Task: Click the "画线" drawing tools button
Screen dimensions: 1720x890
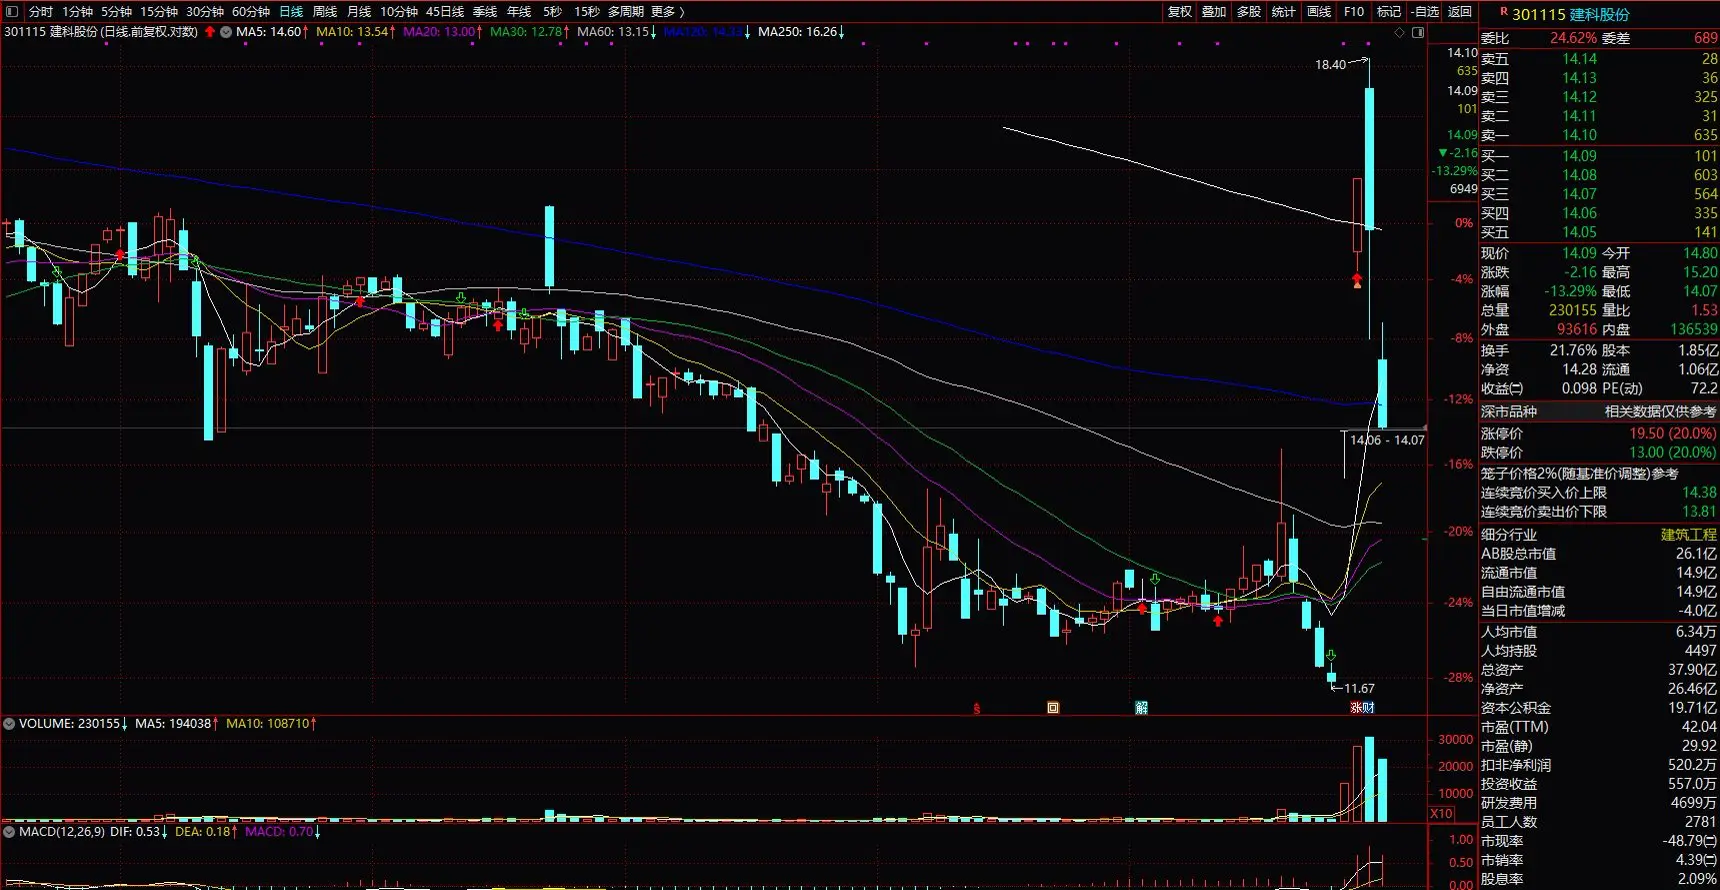Action: tap(1319, 12)
